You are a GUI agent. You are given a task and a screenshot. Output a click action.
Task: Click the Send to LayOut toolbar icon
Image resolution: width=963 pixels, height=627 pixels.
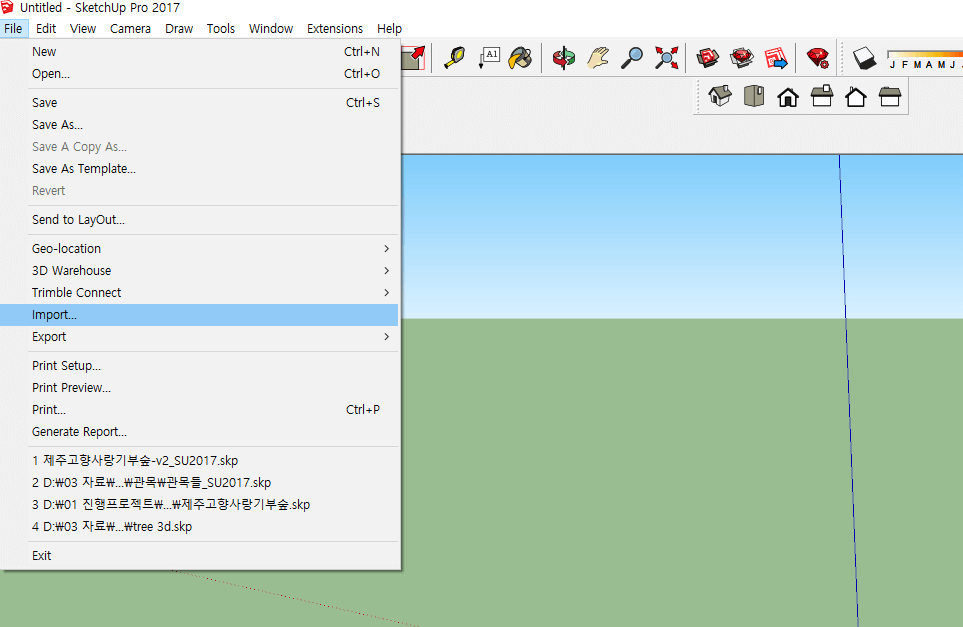776,58
